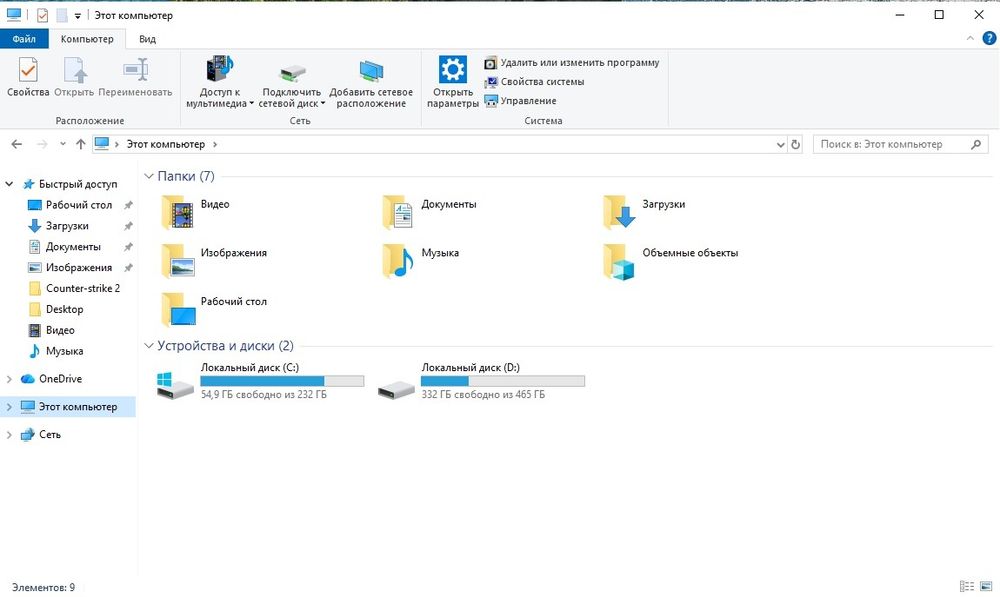Image resolution: width=1000 pixels, height=597 pixels.
Task: Open Открыть параметры gear icon
Action: [x=453, y=69]
